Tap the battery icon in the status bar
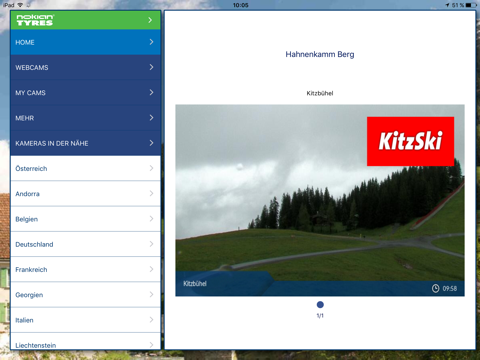 click(471, 5)
